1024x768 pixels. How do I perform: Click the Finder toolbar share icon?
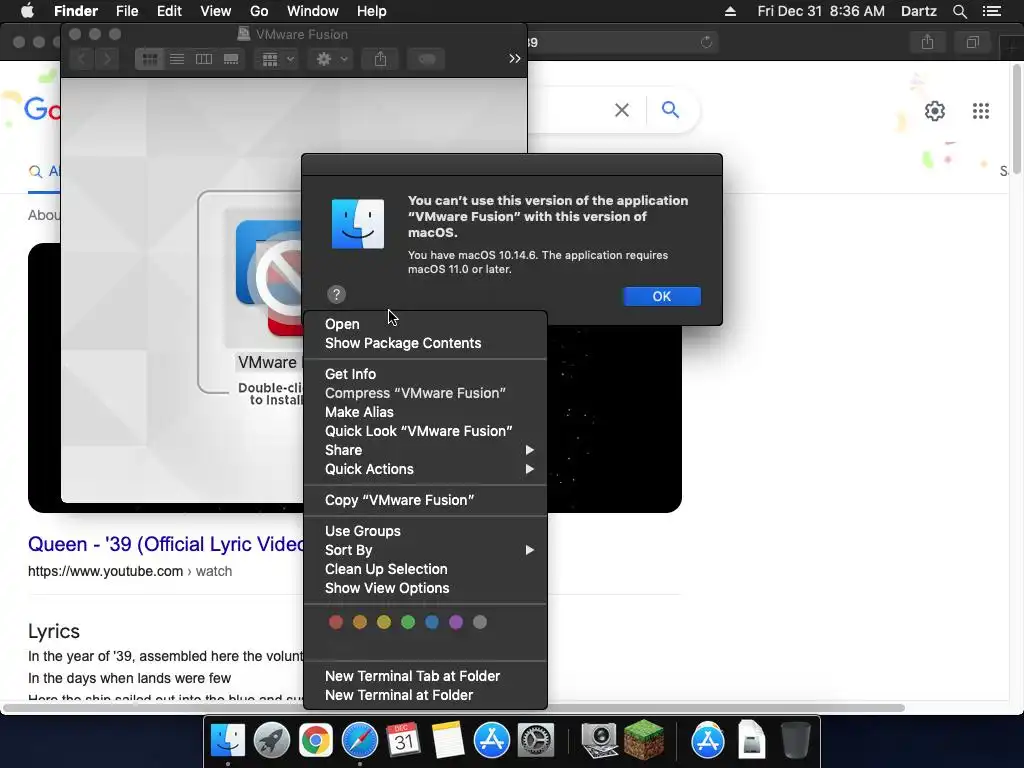380,59
